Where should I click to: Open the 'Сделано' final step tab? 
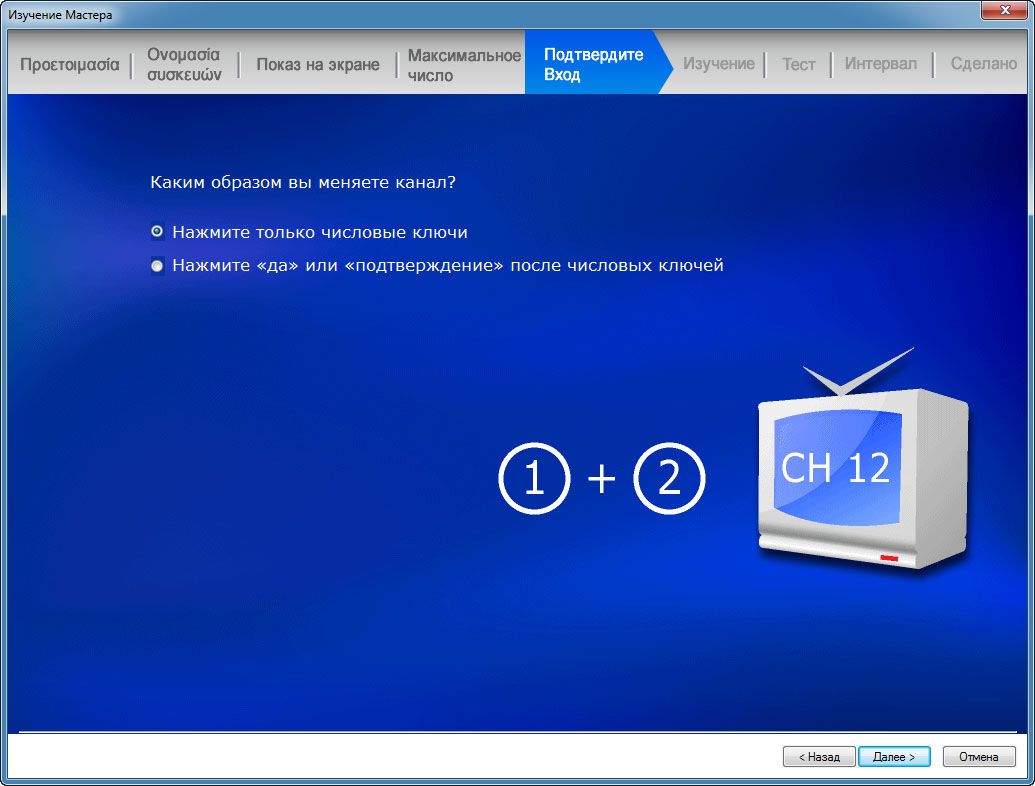coord(984,63)
